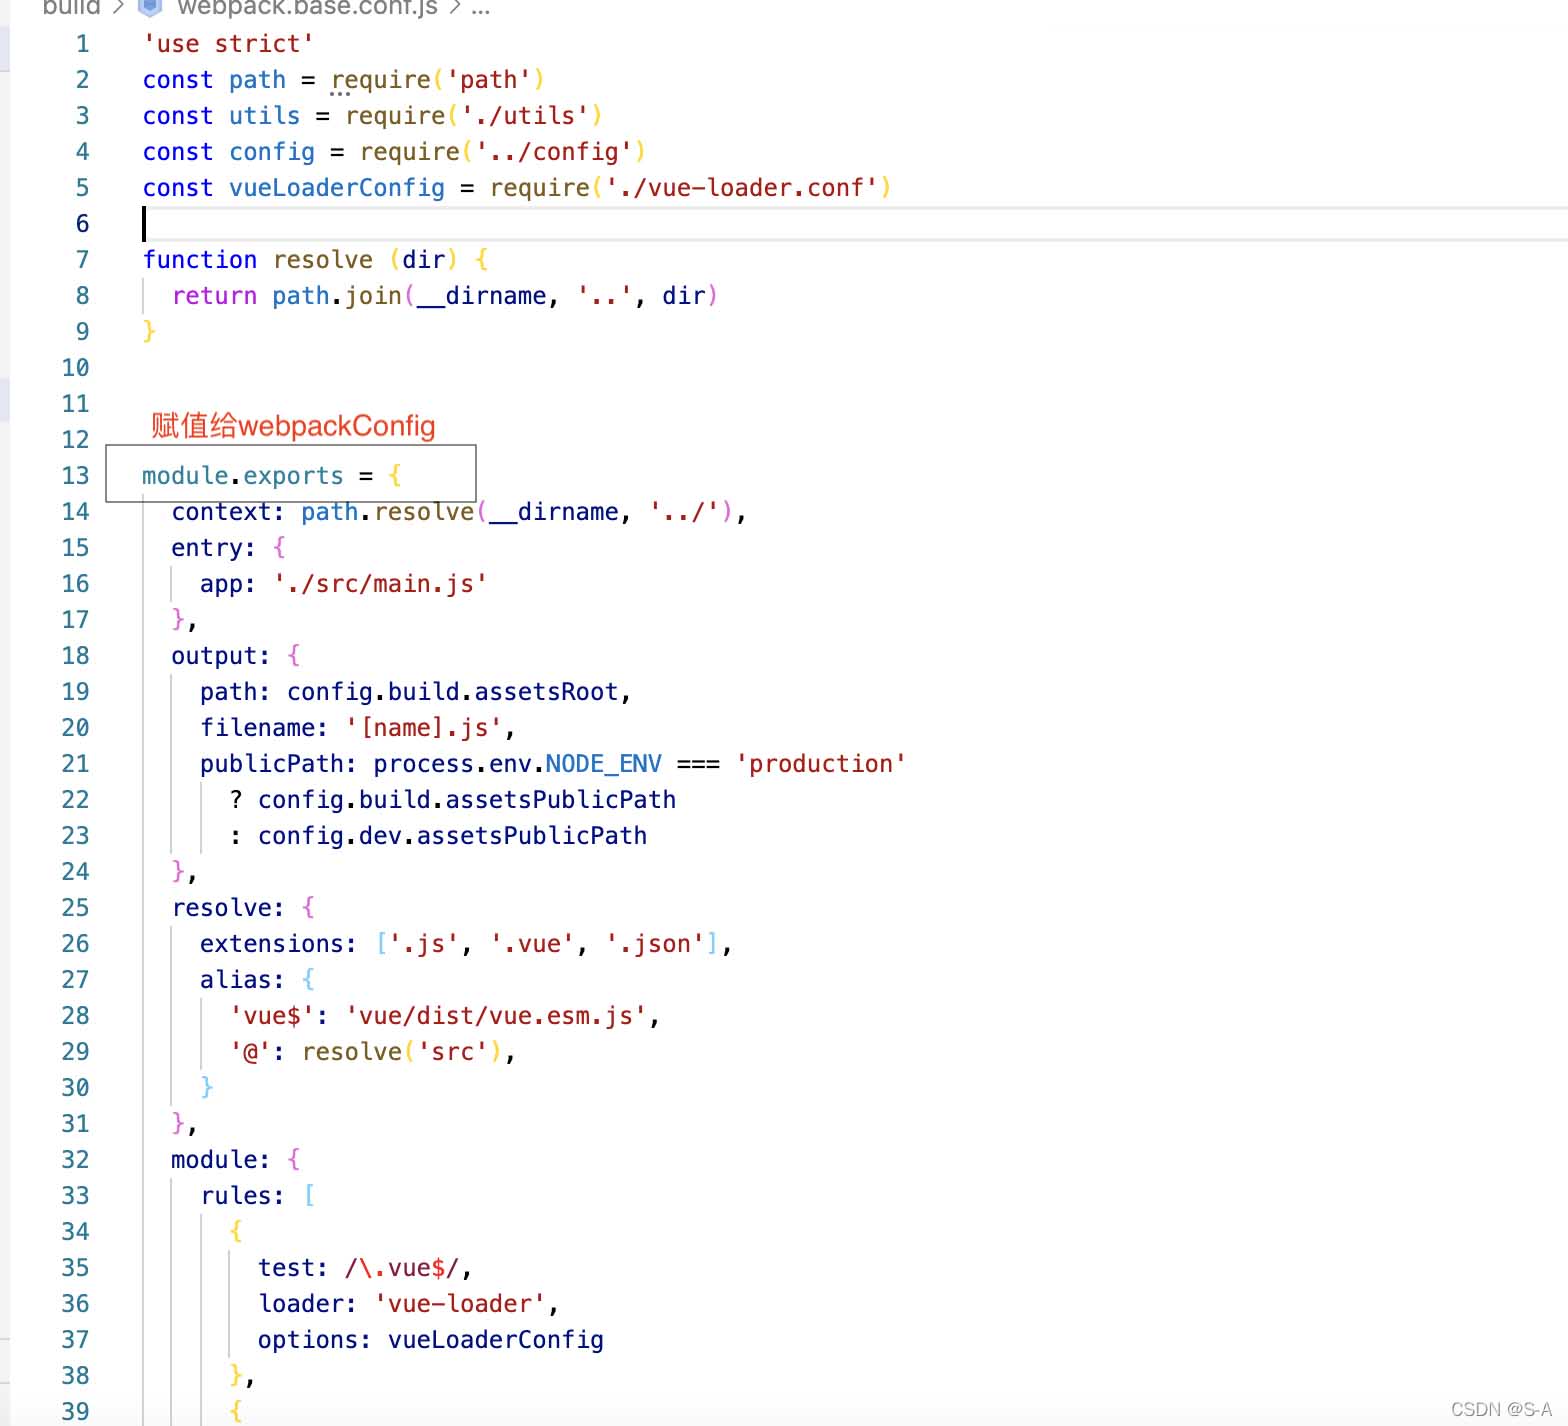Place cursor on 'use strict' statement
This screenshot has width=1568, height=1426.
point(228,44)
